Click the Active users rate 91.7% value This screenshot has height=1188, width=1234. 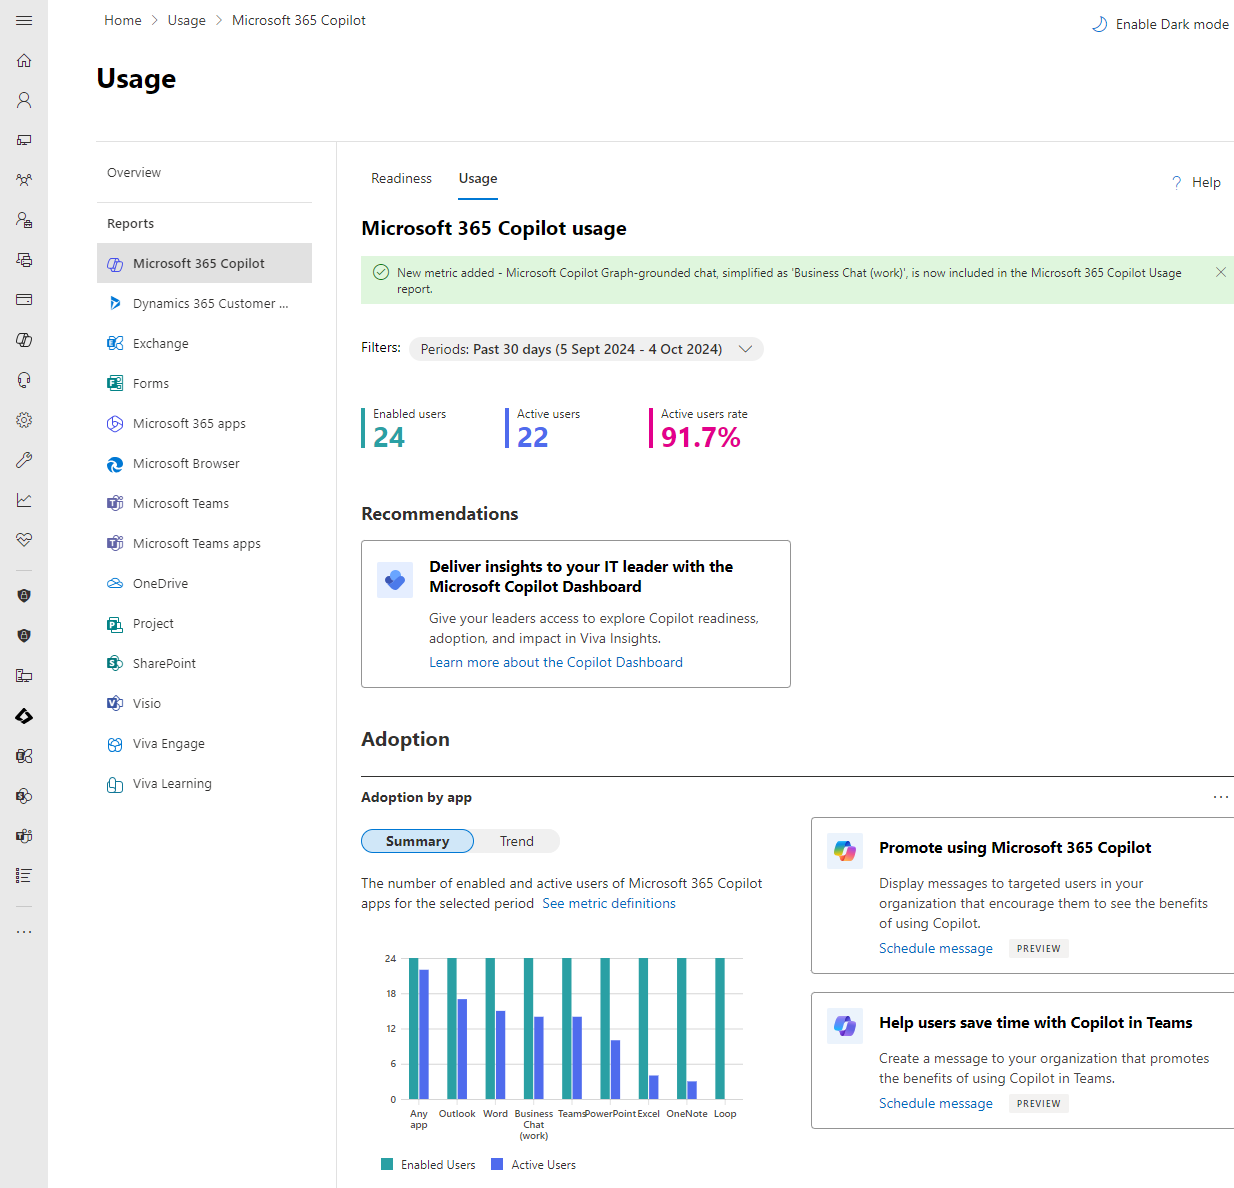click(701, 437)
